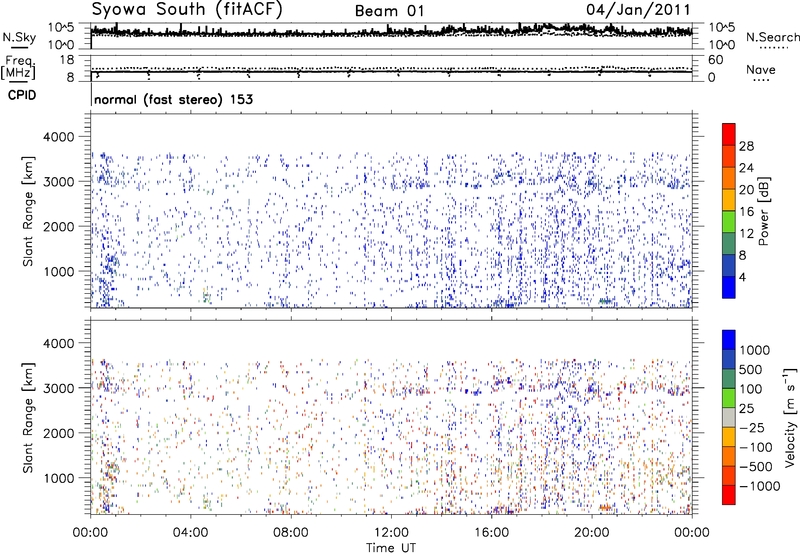Click the 500 value on velocity scale
The height and width of the screenshot is (554, 800).
(750, 369)
